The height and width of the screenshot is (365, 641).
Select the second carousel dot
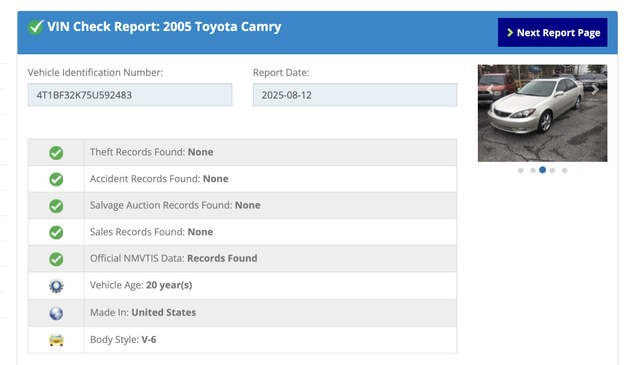(x=533, y=170)
